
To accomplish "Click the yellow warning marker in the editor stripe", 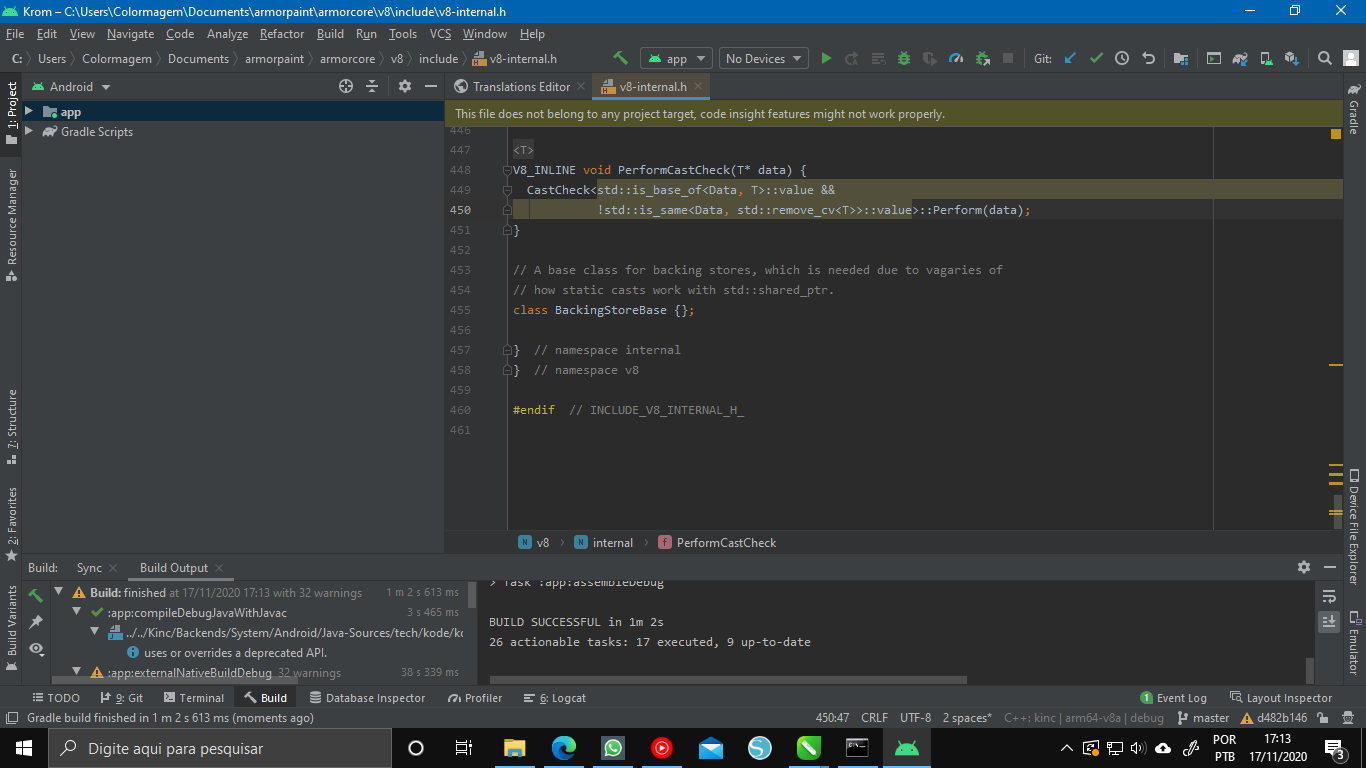I will pyautogui.click(x=1336, y=134).
